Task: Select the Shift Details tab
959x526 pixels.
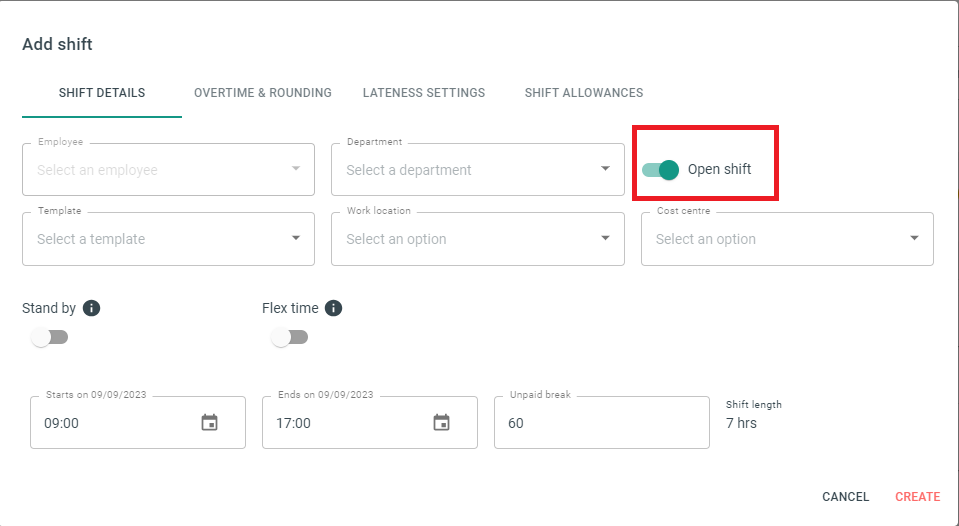Action: point(102,93)
